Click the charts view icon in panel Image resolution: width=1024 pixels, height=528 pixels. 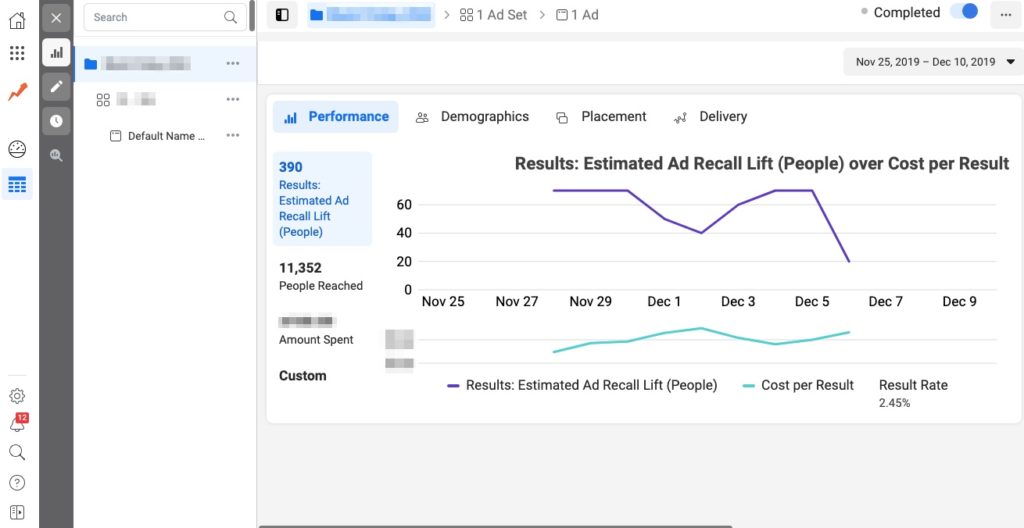[x=56, y=53]
